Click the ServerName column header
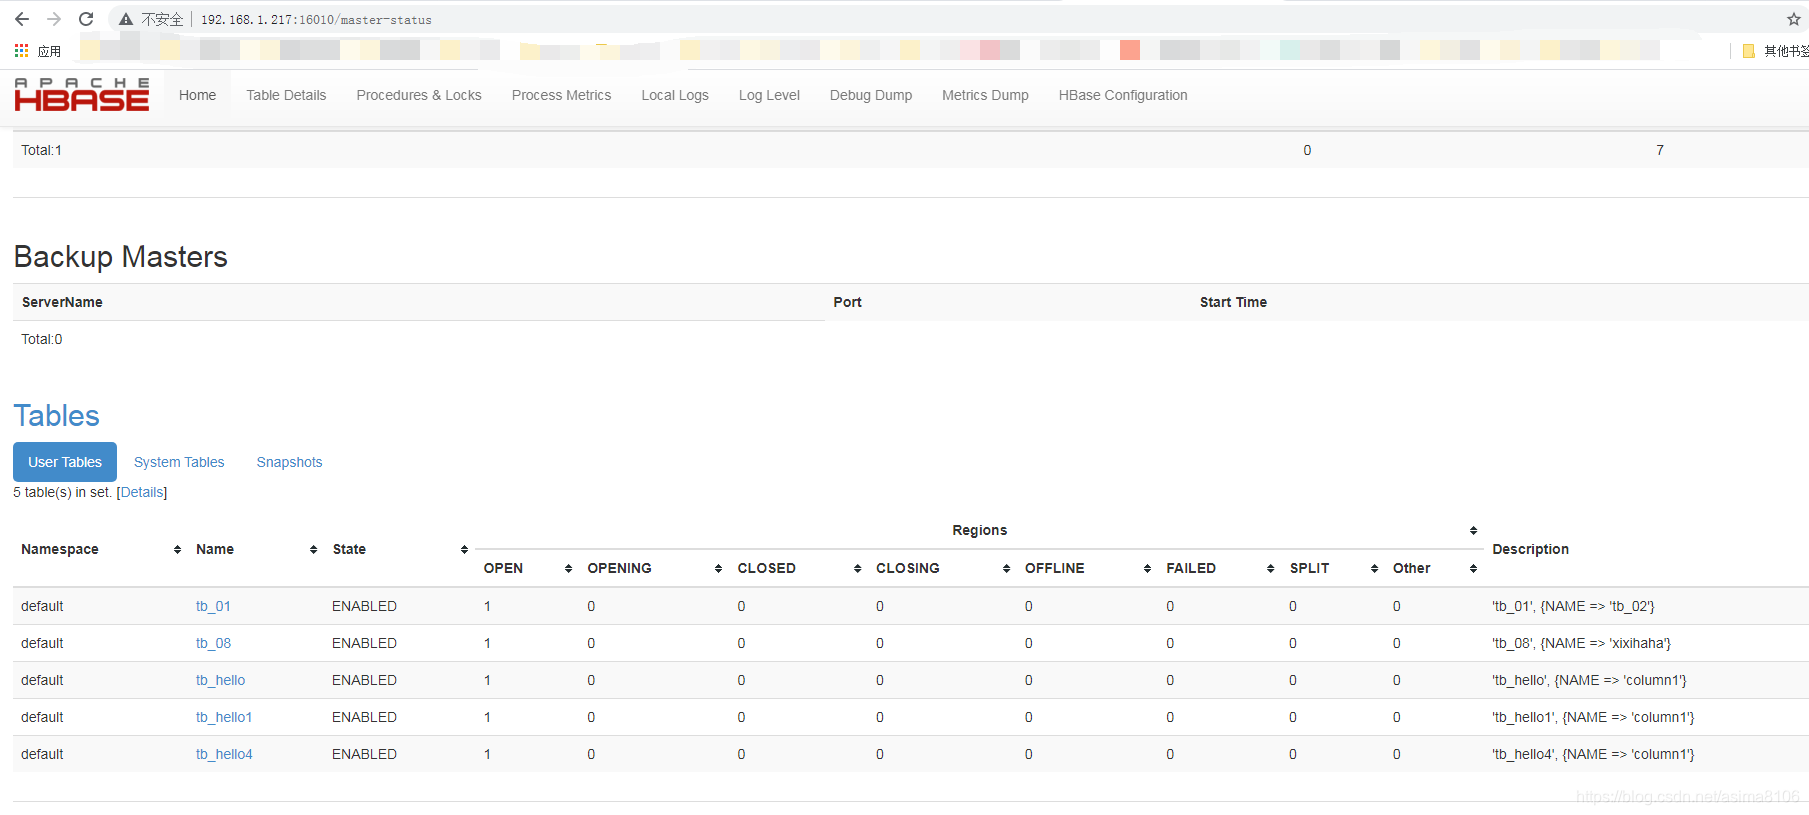The height and width of the screenshot is (815, 1809). coord(62,302)
